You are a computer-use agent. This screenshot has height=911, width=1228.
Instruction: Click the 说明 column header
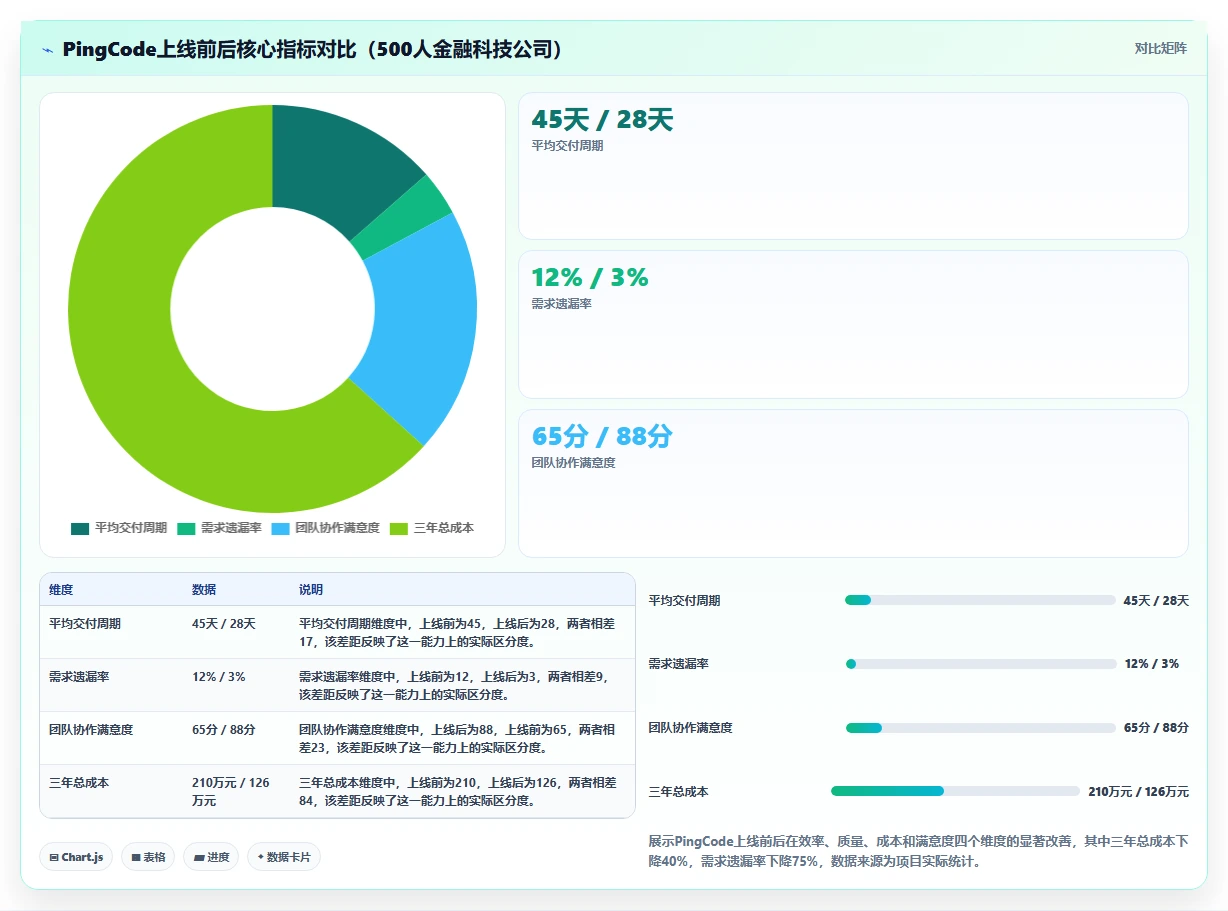311,590
